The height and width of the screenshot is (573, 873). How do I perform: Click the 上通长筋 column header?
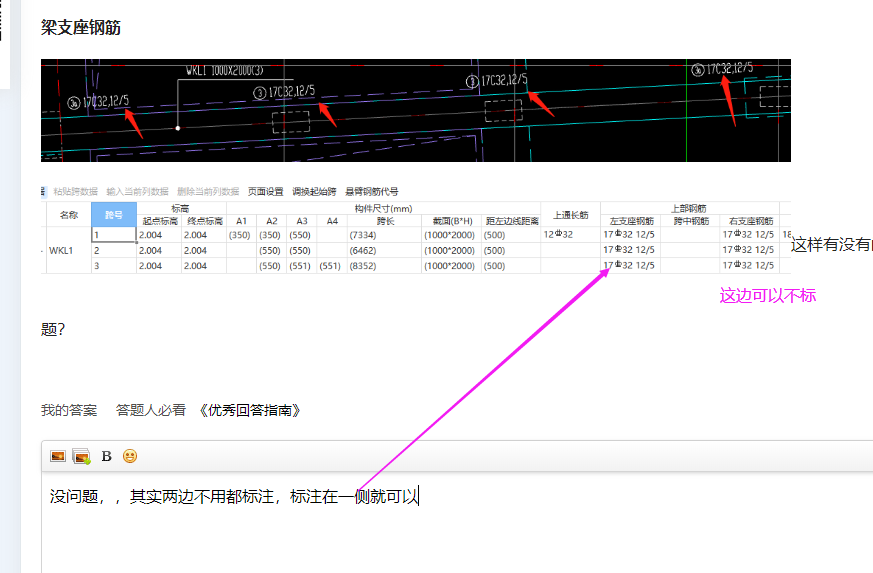click(570, 214)
